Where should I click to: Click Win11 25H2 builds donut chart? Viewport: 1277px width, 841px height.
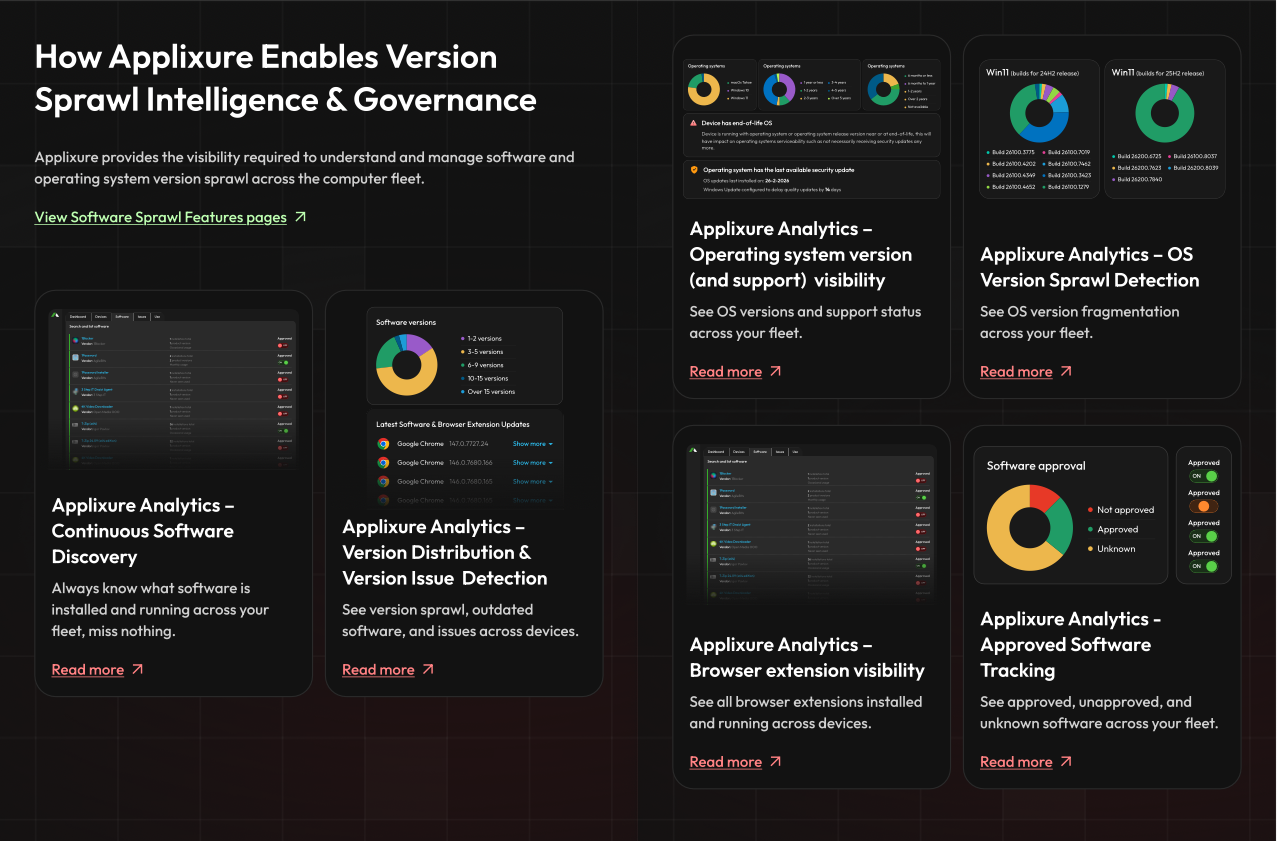pos(1166,112)
